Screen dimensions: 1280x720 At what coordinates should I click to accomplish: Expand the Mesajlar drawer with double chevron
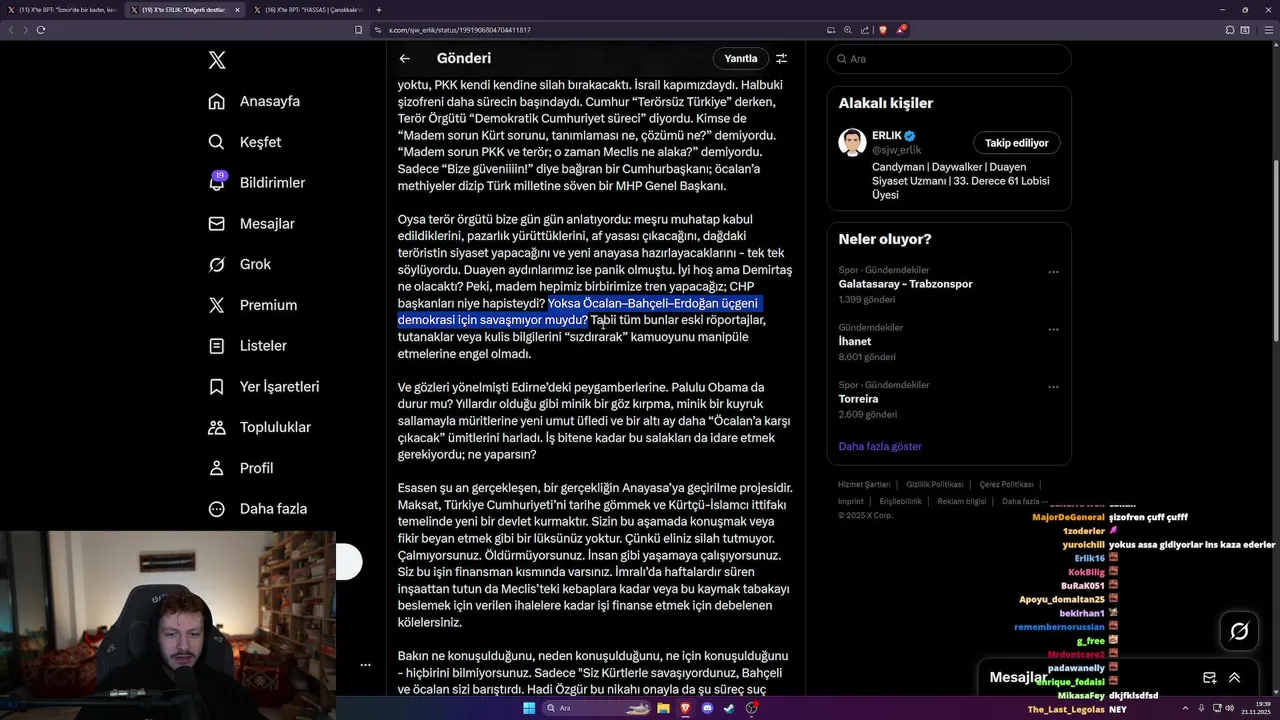coord(1234,678)
